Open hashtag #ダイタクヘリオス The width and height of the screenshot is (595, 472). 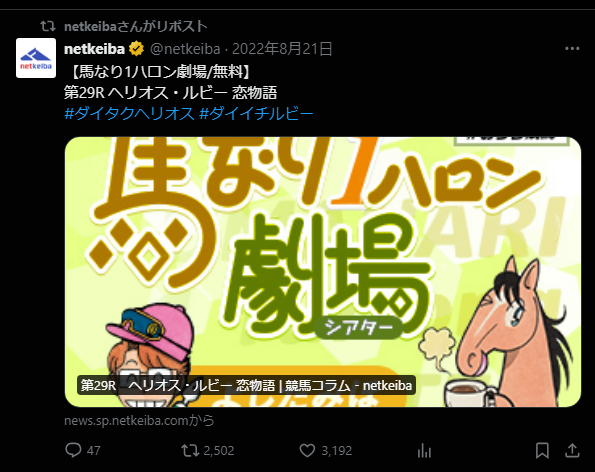(129, 113)
